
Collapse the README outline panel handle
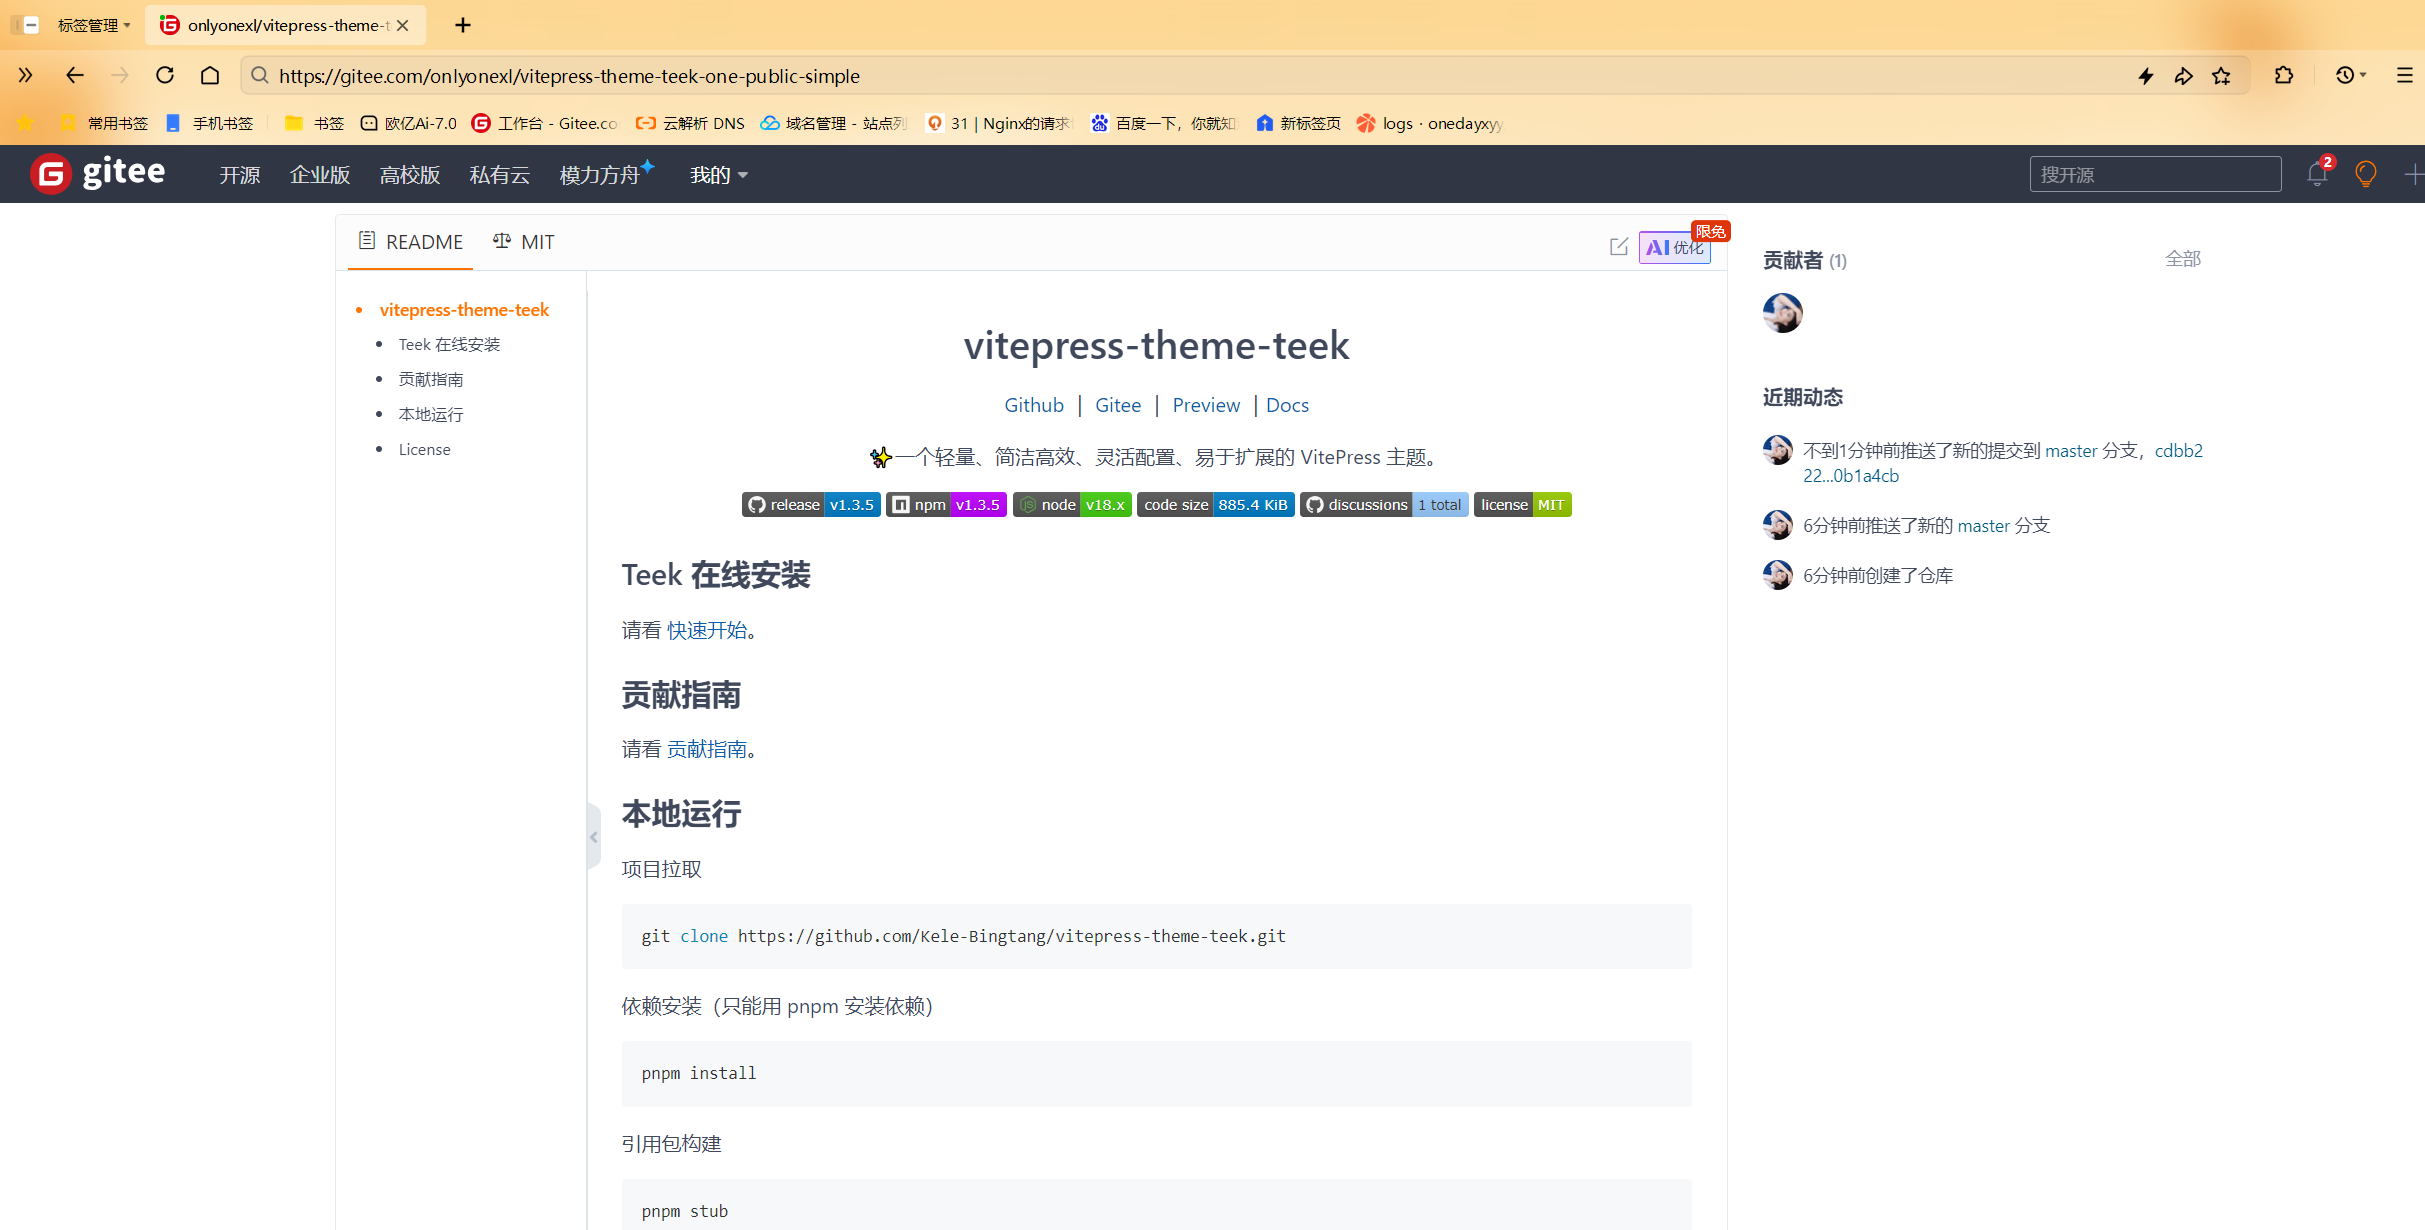[x=593, y=837]
